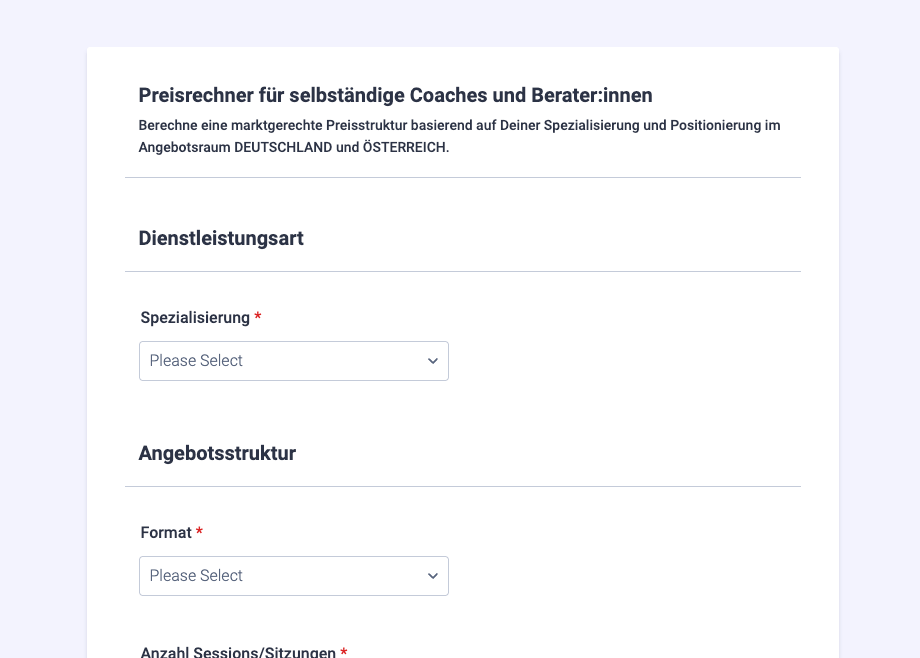
Task: Click the chevron arrow in Spezialisierung field
Action: click(433, 361)
